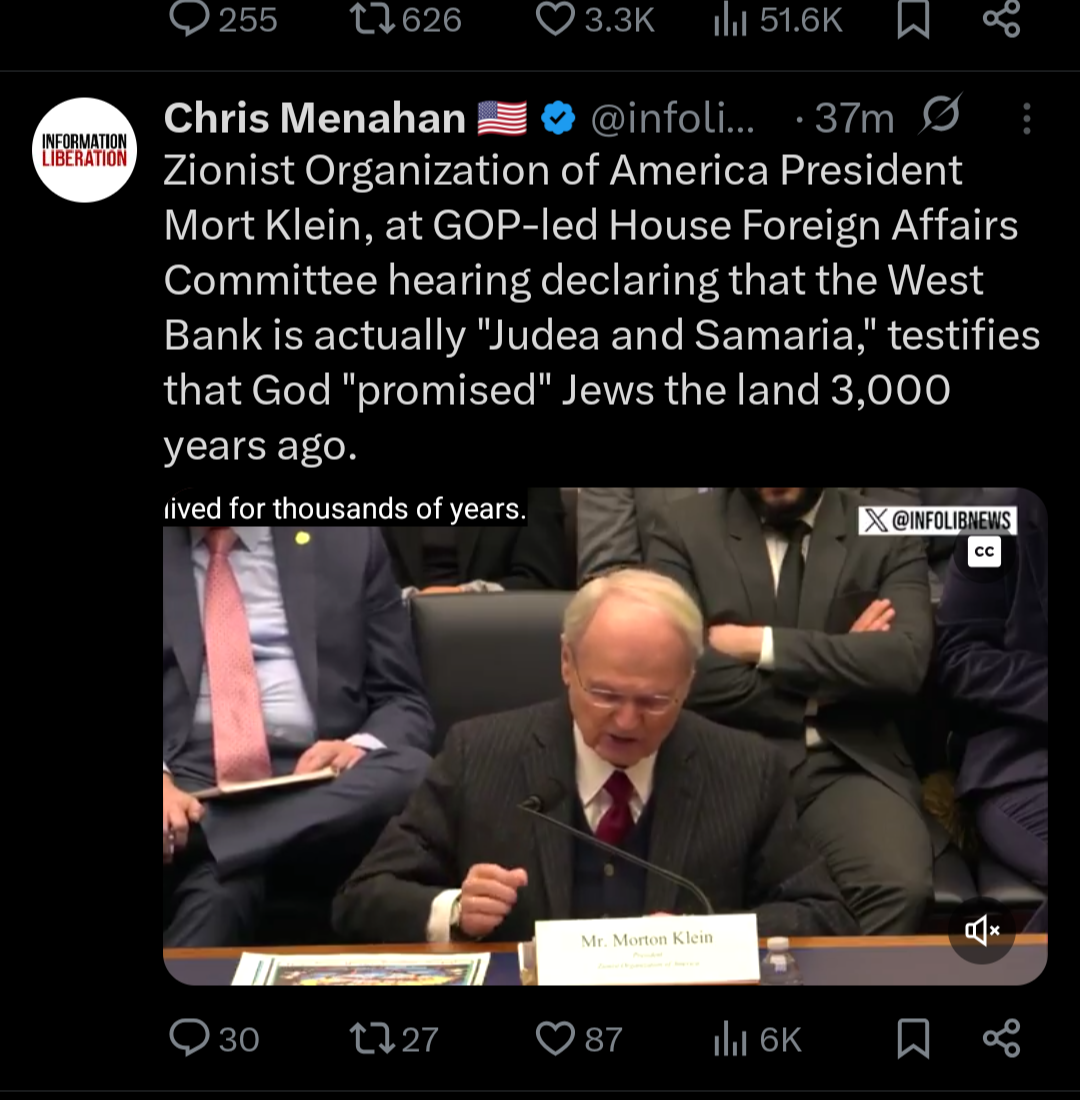Bookmark Chris Menahan's post
The image size is (1080, 1100).
click(913, 1039)
